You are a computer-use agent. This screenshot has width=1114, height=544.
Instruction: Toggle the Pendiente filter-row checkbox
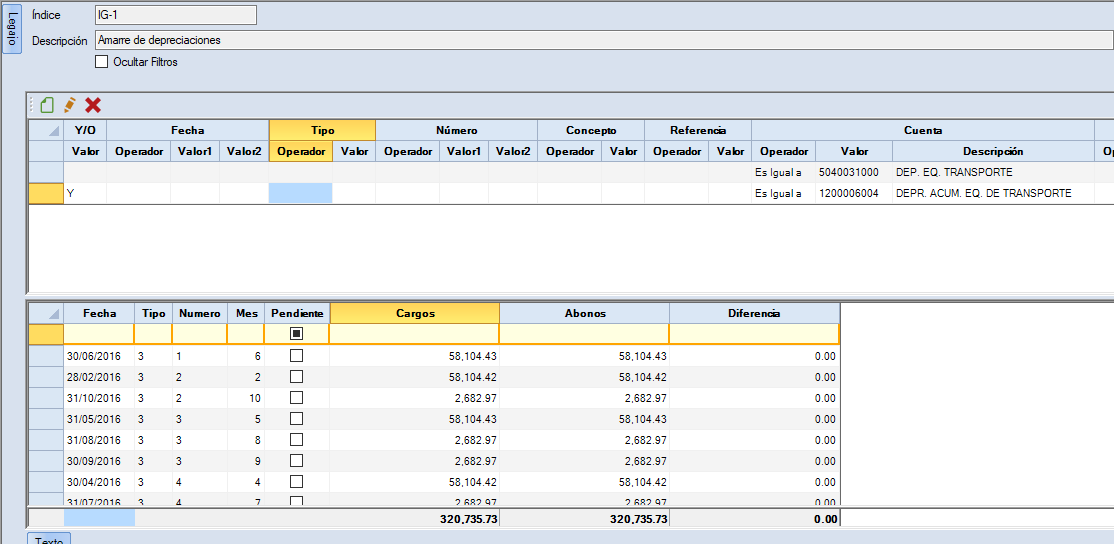click(296, 334)
